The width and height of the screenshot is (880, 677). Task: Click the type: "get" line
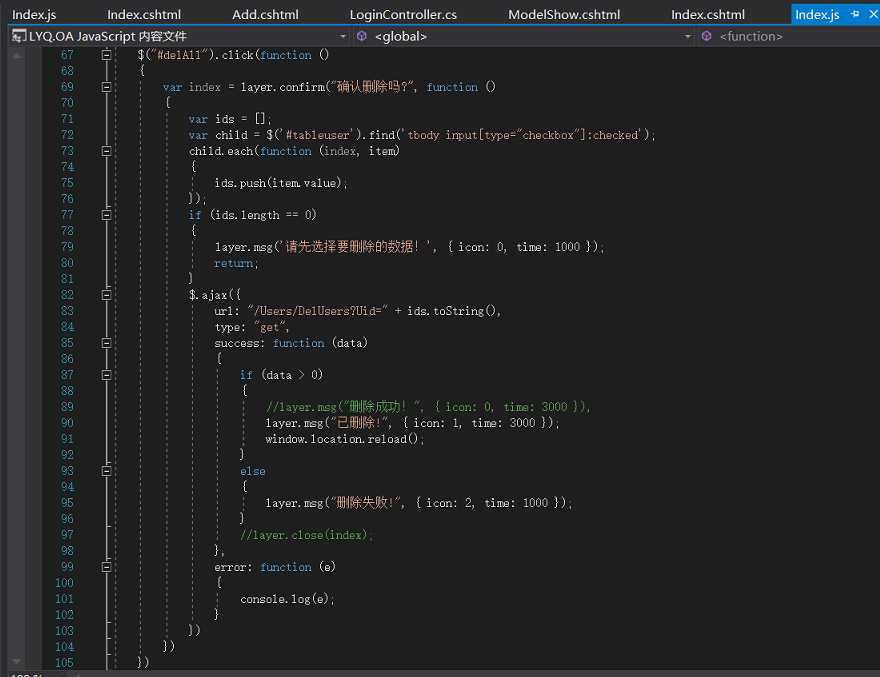click(x=251, y=327)
